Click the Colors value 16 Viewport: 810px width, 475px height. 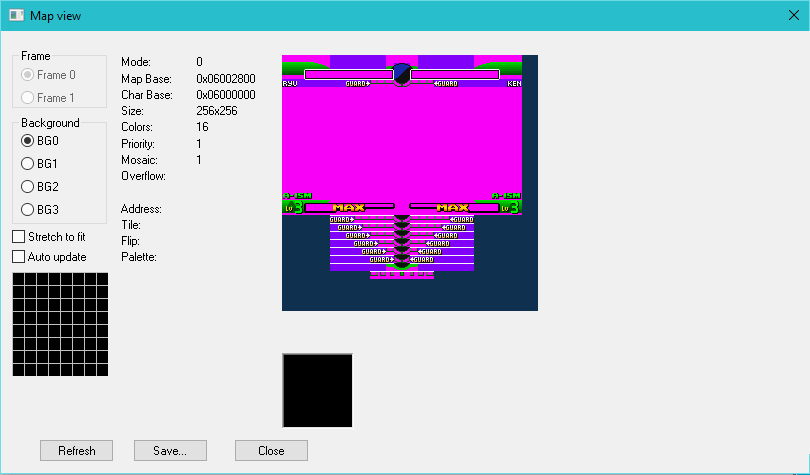click(202, 127)
